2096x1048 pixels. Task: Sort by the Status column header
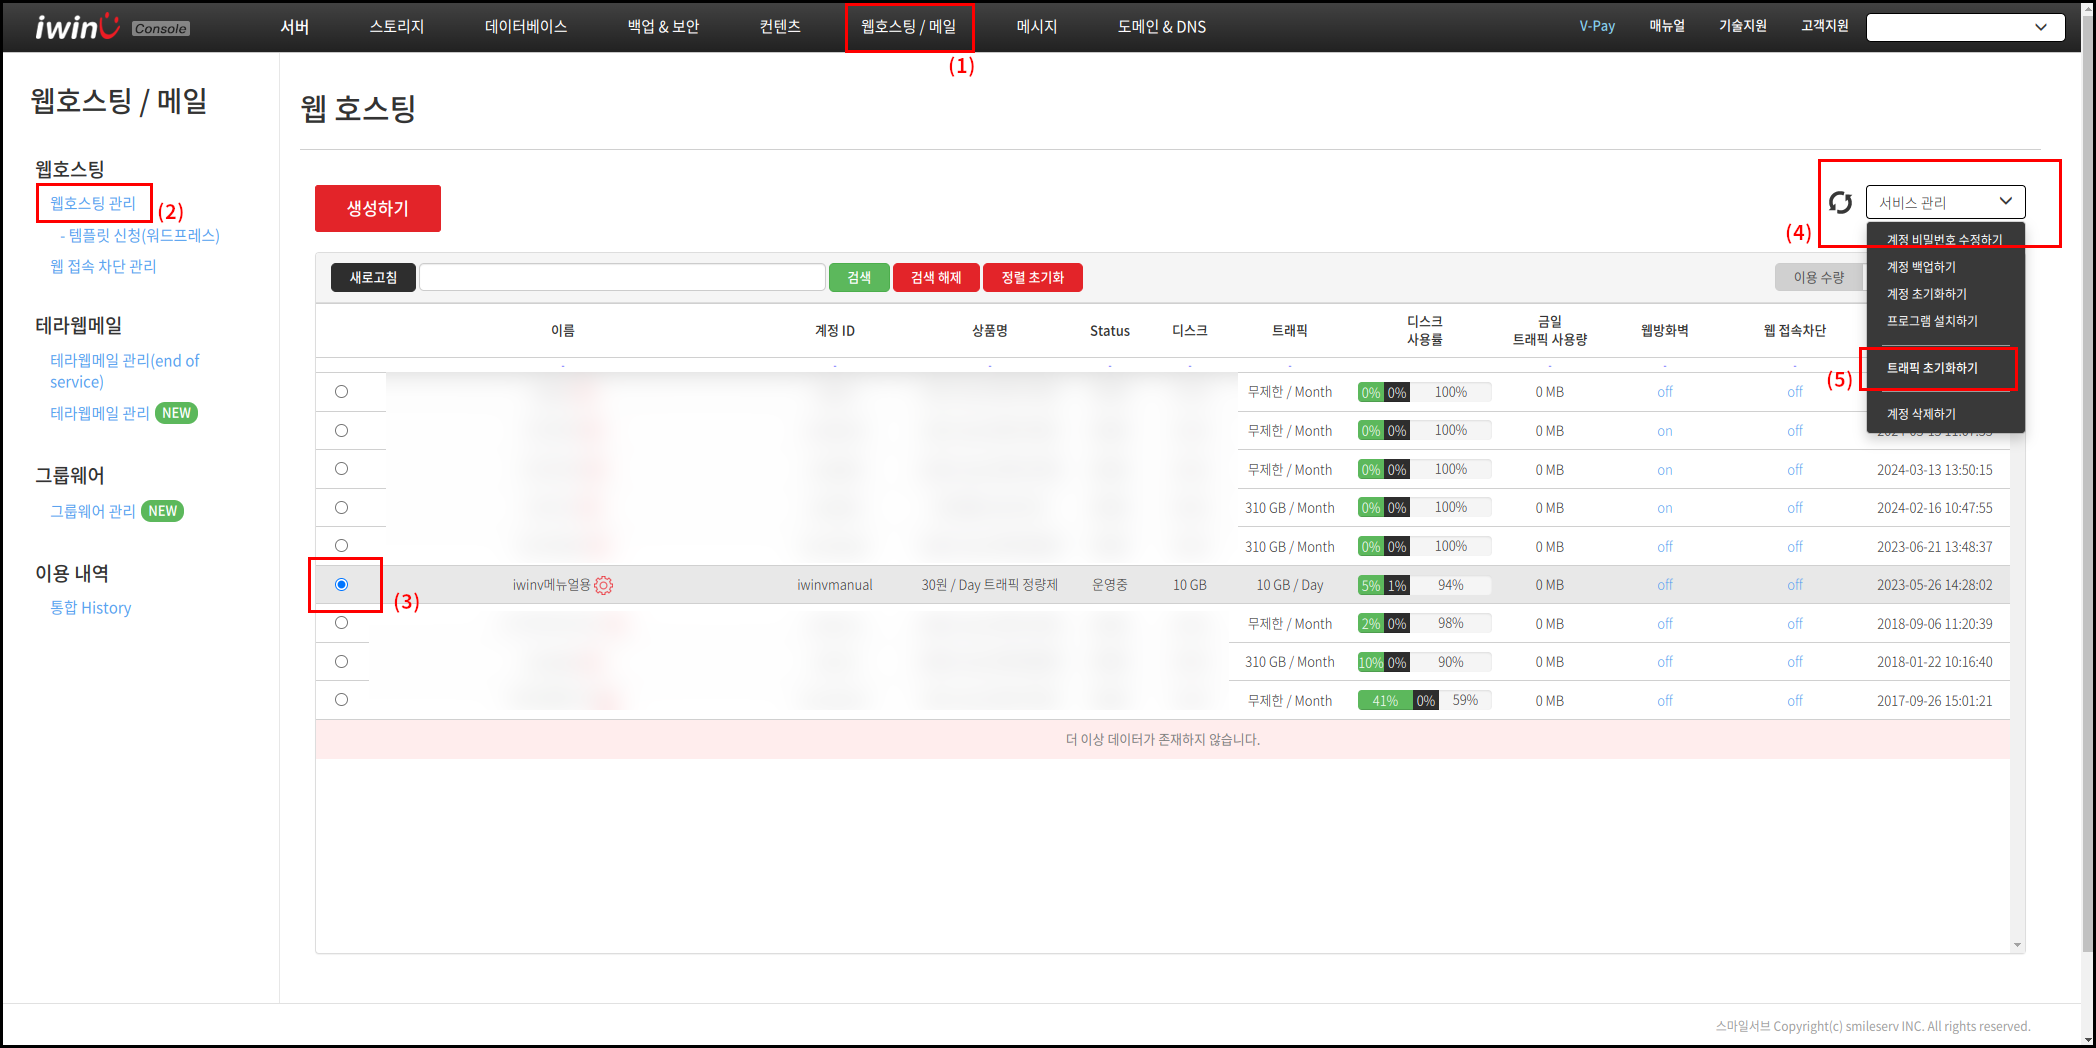pos(1110,331)
